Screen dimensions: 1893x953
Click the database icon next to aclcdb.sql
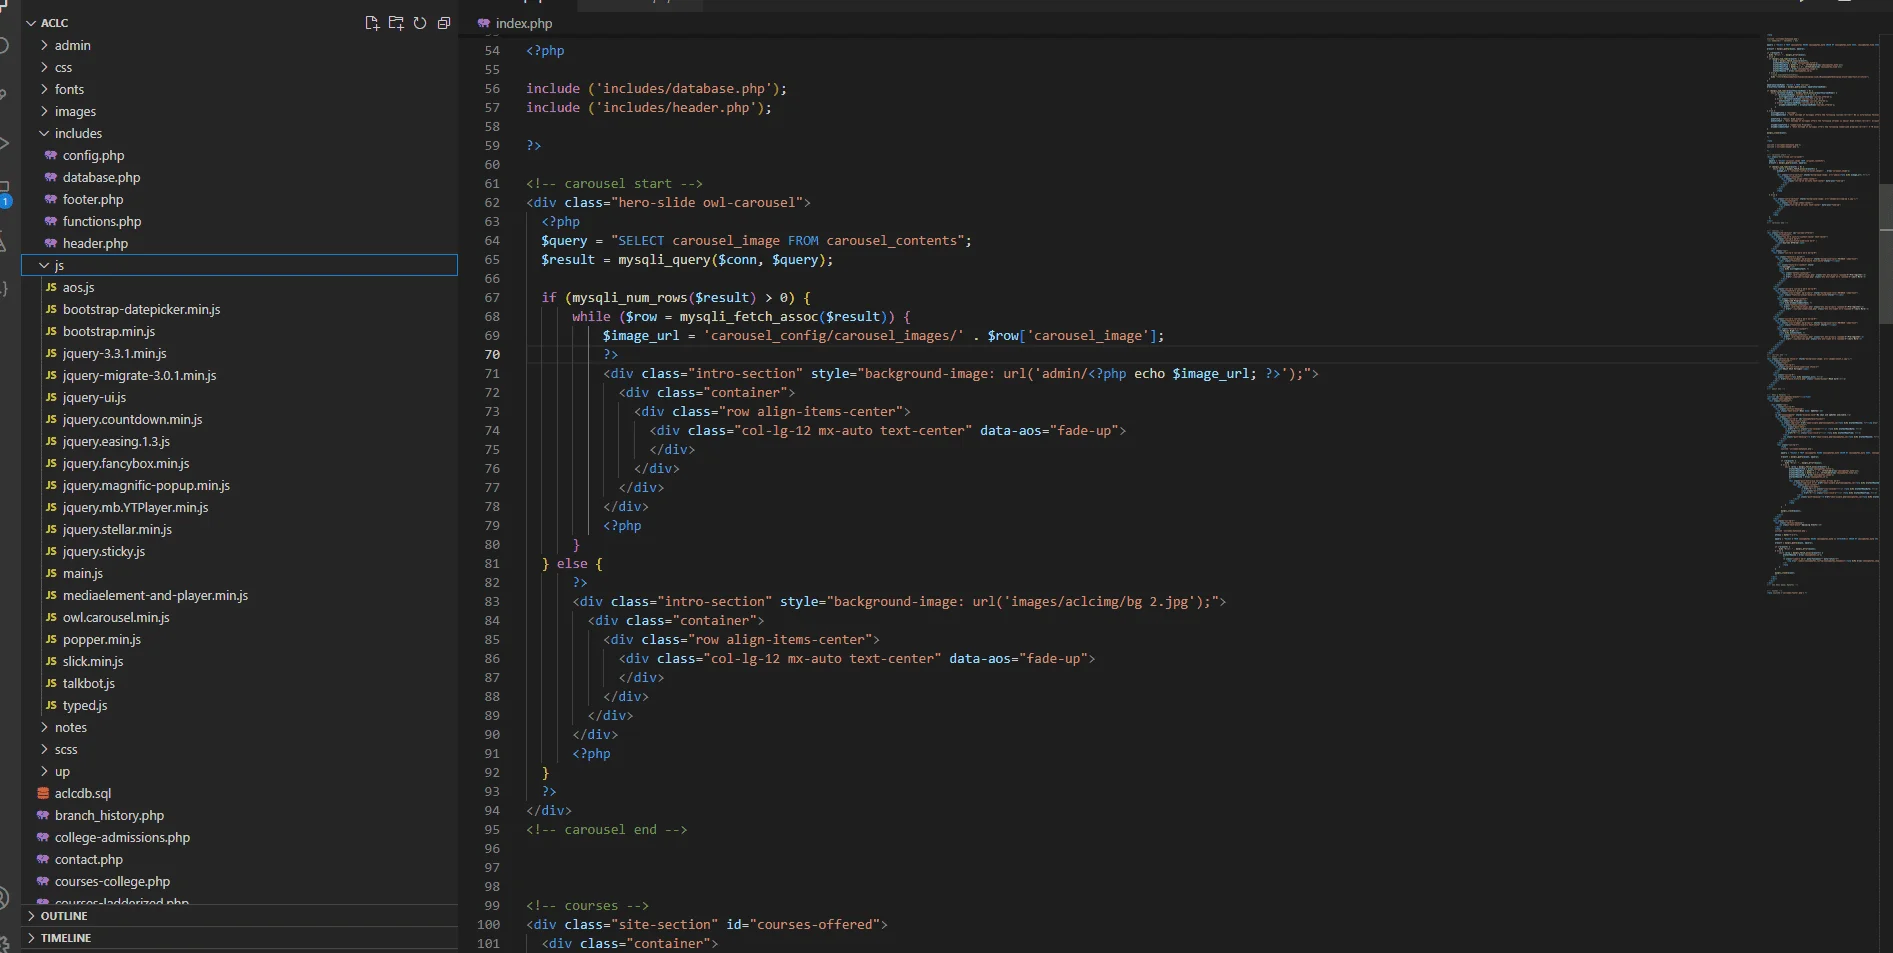click(43, 793)
